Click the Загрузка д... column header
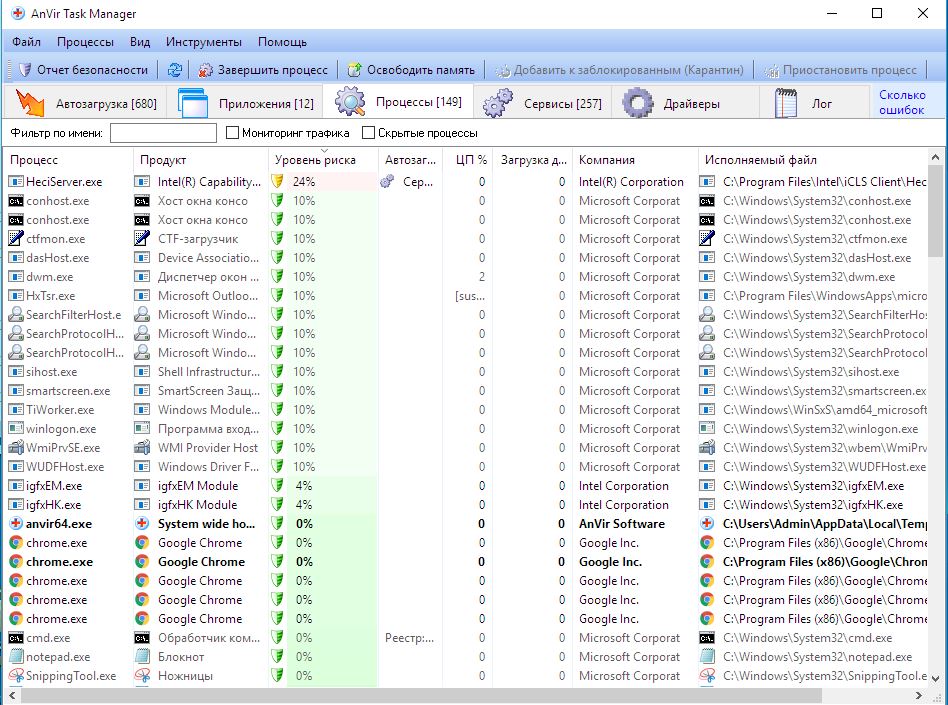The image size is (948, 705). click(x=533, y=160)
